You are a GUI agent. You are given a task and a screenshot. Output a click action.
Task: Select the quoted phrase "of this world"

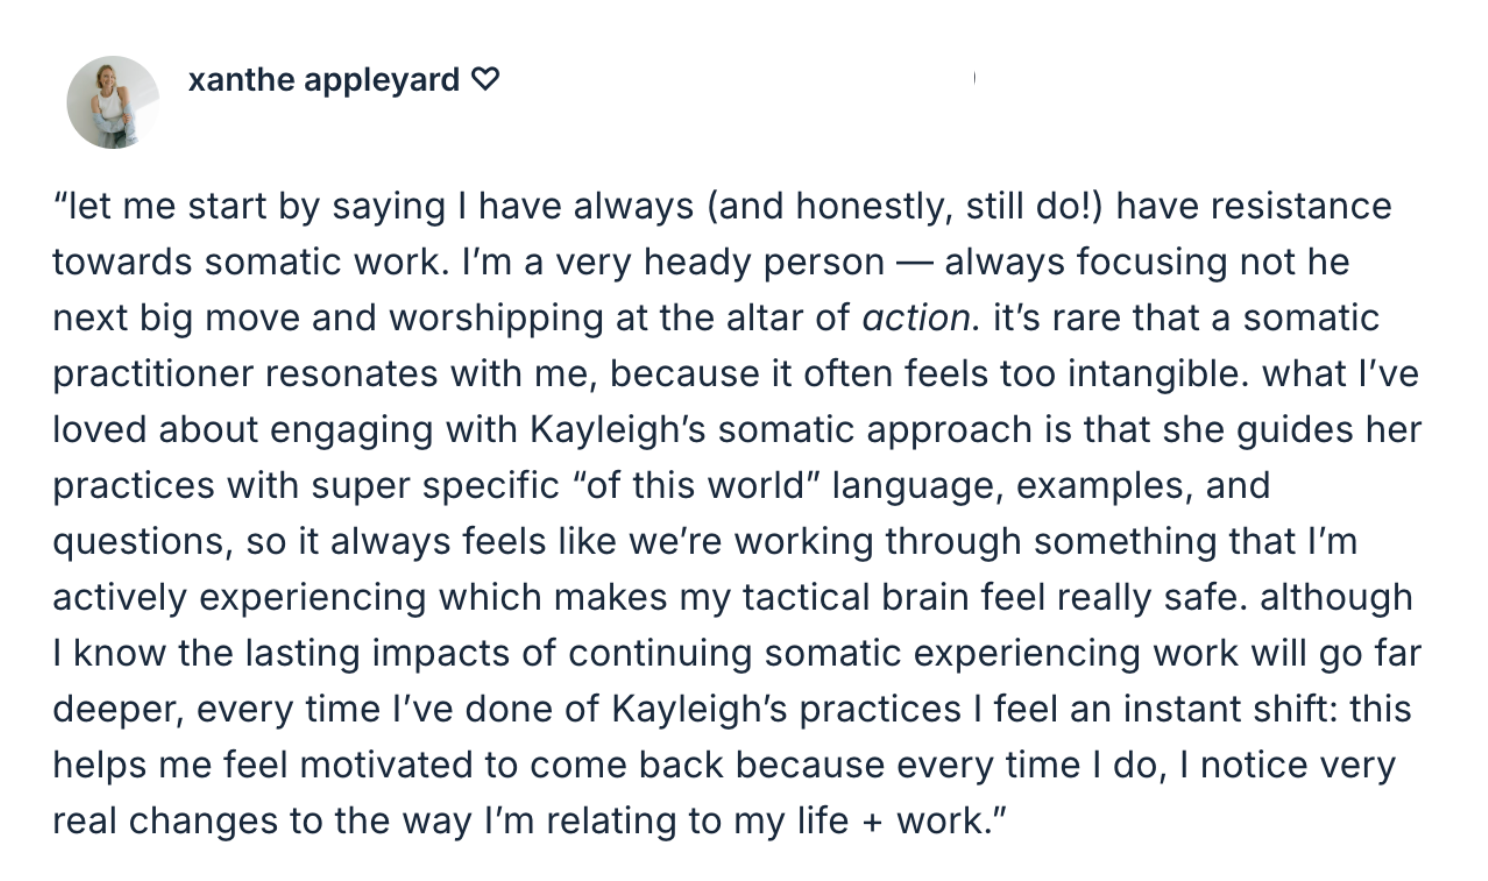(703, 485)
